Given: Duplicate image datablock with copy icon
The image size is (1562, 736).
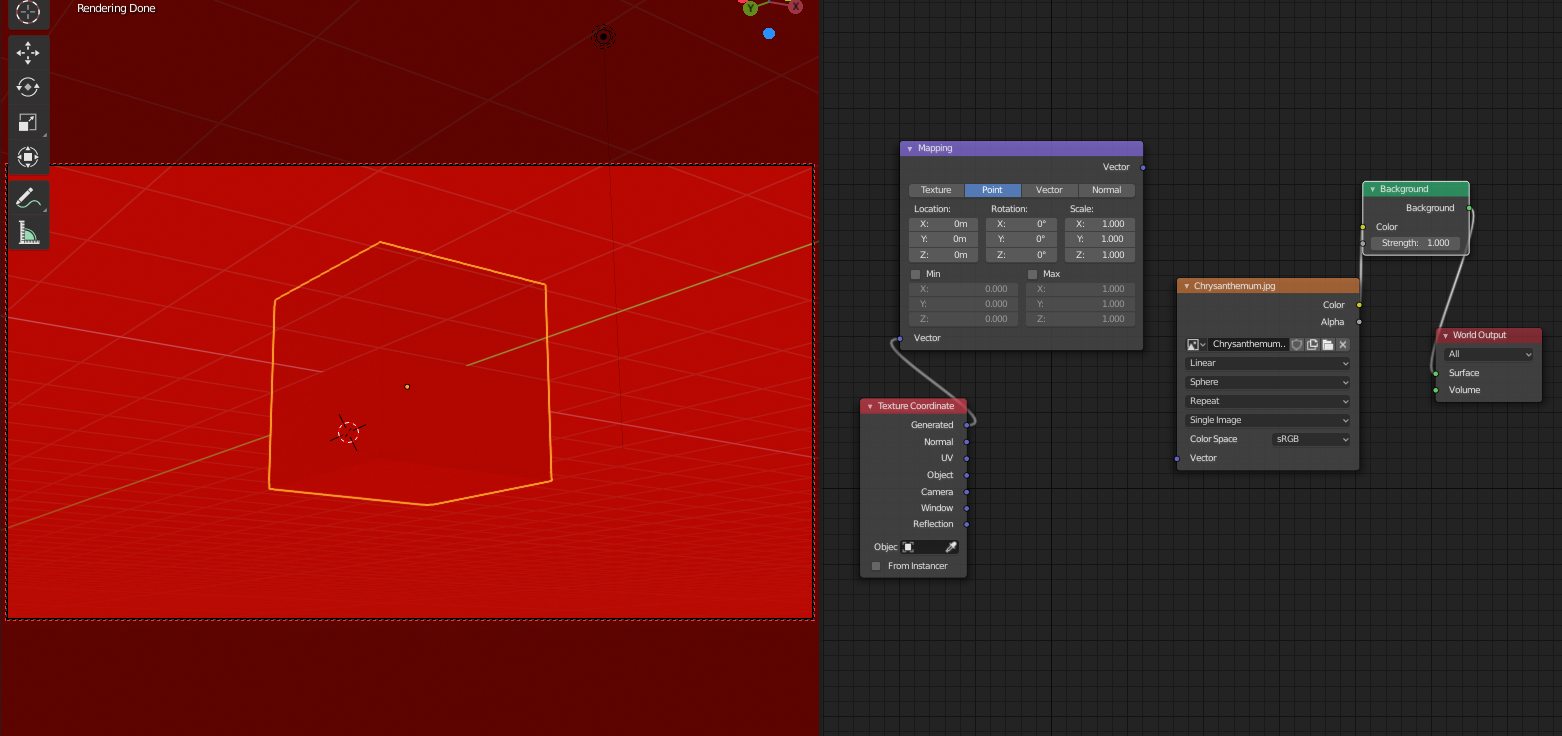Looking at the screenshot, I should point(1312,344).
